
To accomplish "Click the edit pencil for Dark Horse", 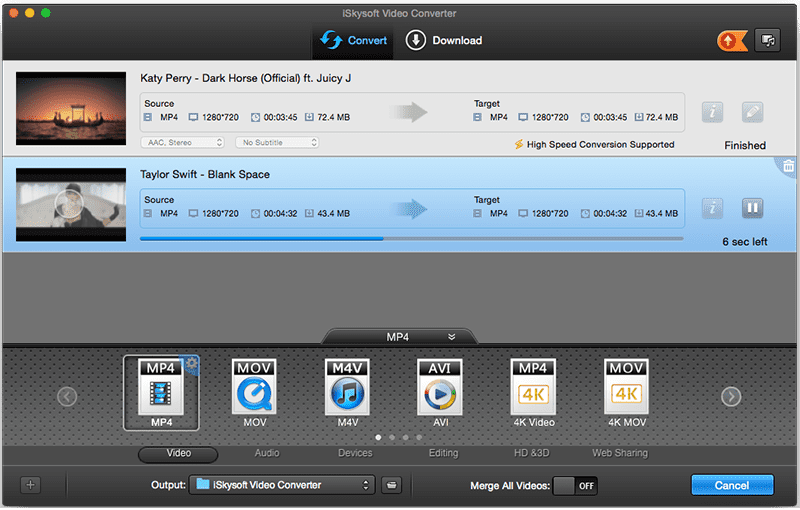I will pos(752,112).
